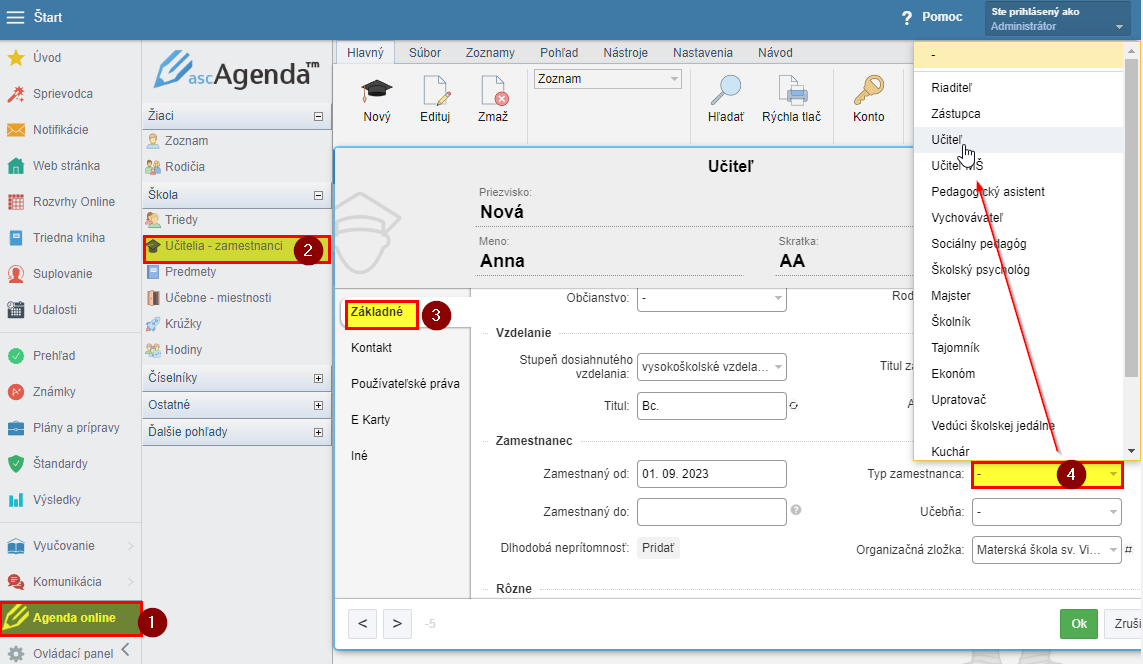
Task: Click the Zamestnaný od date field
Action: click(711, 474)
